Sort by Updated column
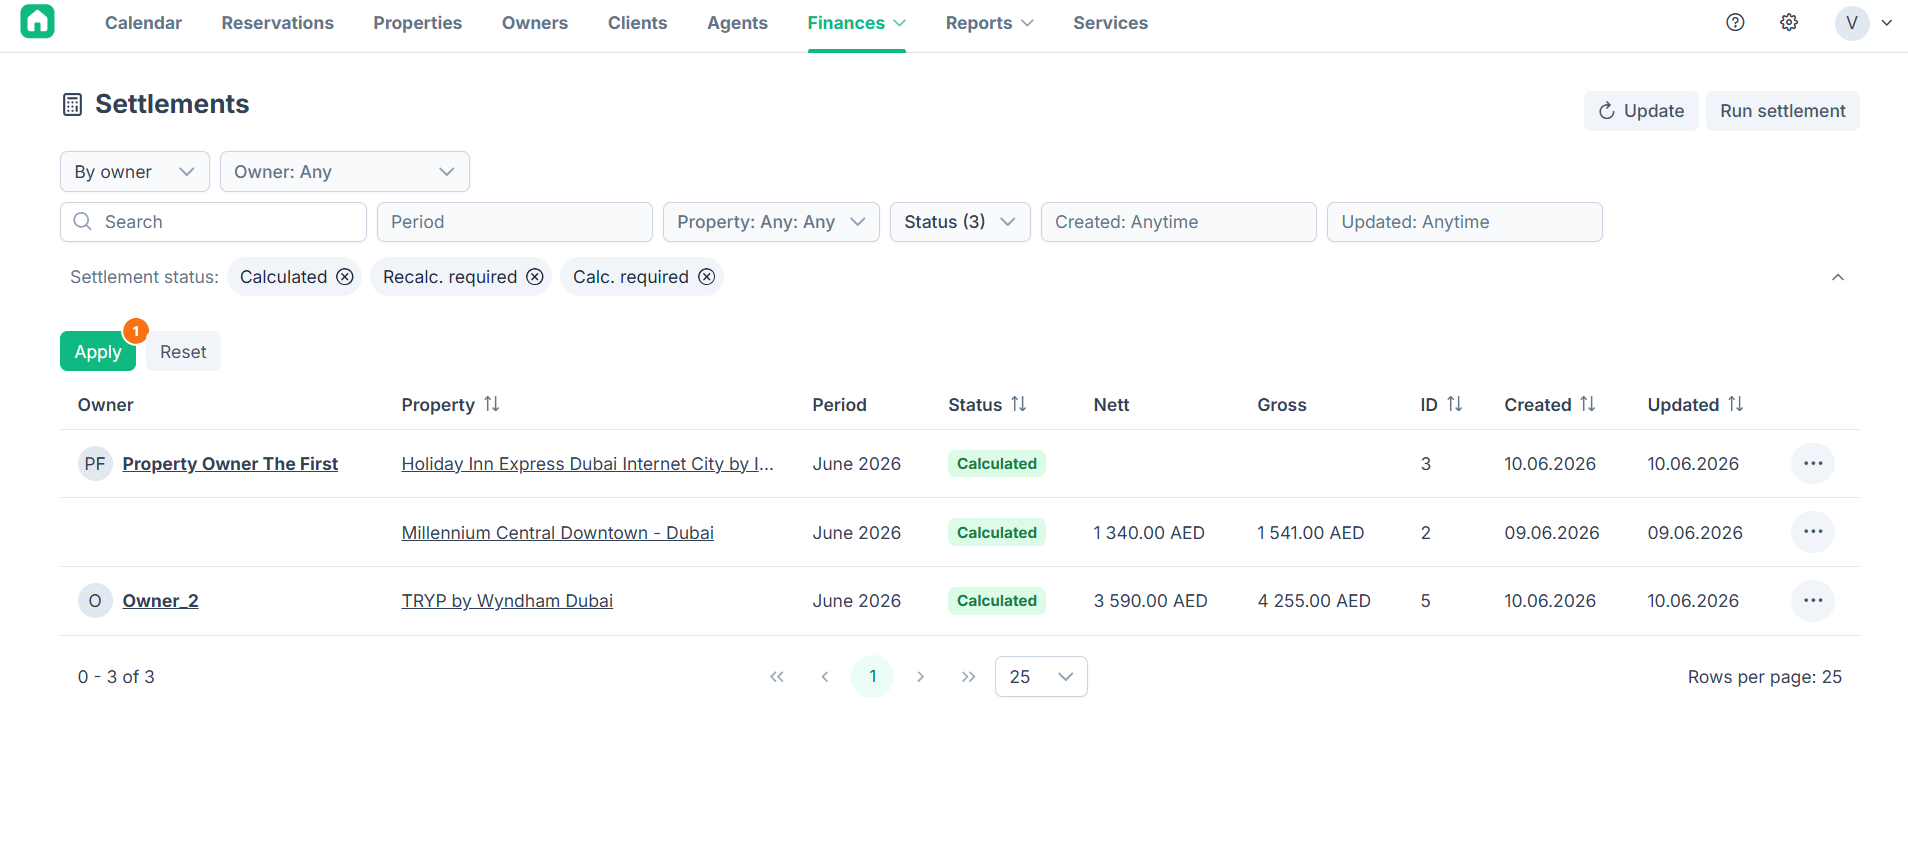Screen dimensions: 1908x850 [1735, 404]
